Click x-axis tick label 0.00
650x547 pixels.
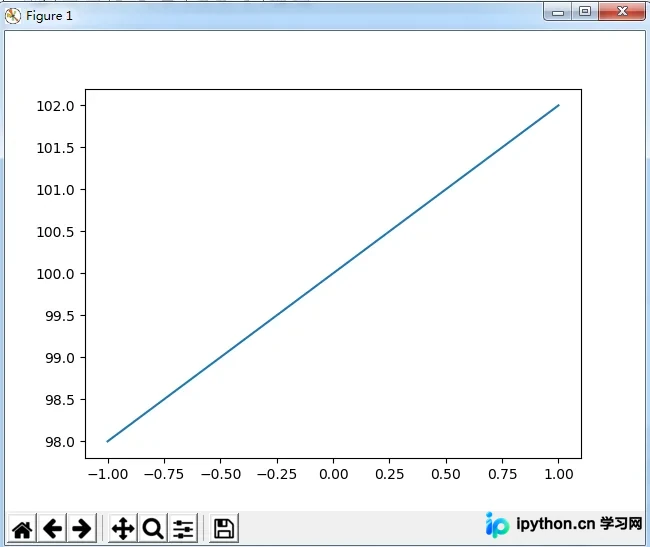334,474
